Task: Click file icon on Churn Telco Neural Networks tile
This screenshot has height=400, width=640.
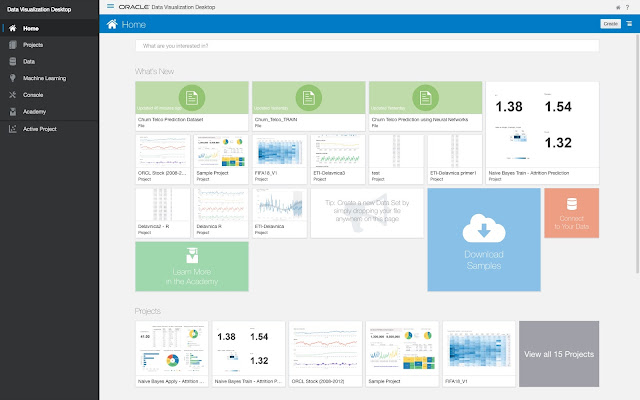Action: 425,98
